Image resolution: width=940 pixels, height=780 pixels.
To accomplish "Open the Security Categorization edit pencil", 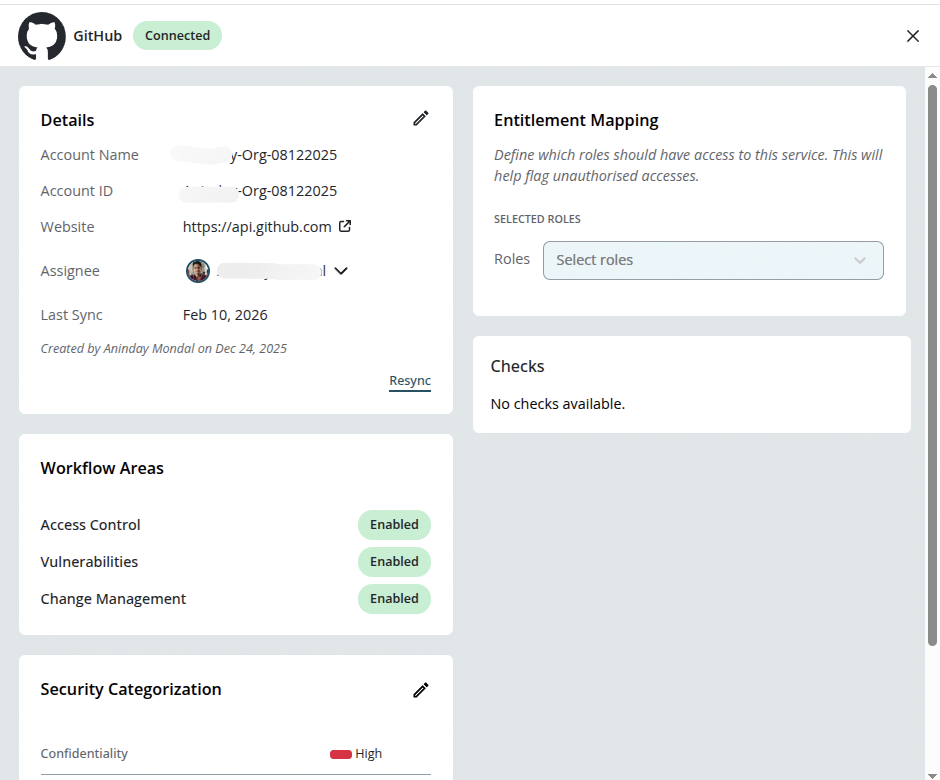I will point(420,690).
